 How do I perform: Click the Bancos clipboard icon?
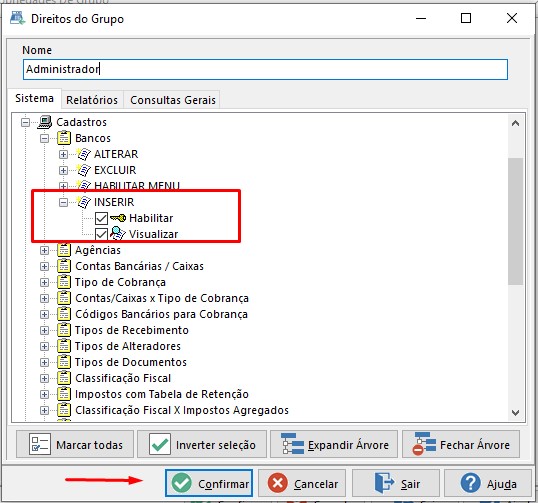coord(64,138)
